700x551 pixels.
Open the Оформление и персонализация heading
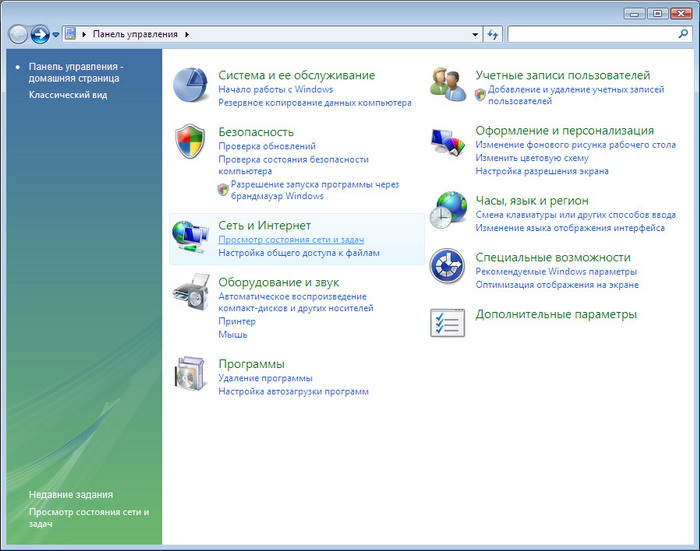pyautogui.click(x=564, y=130)
